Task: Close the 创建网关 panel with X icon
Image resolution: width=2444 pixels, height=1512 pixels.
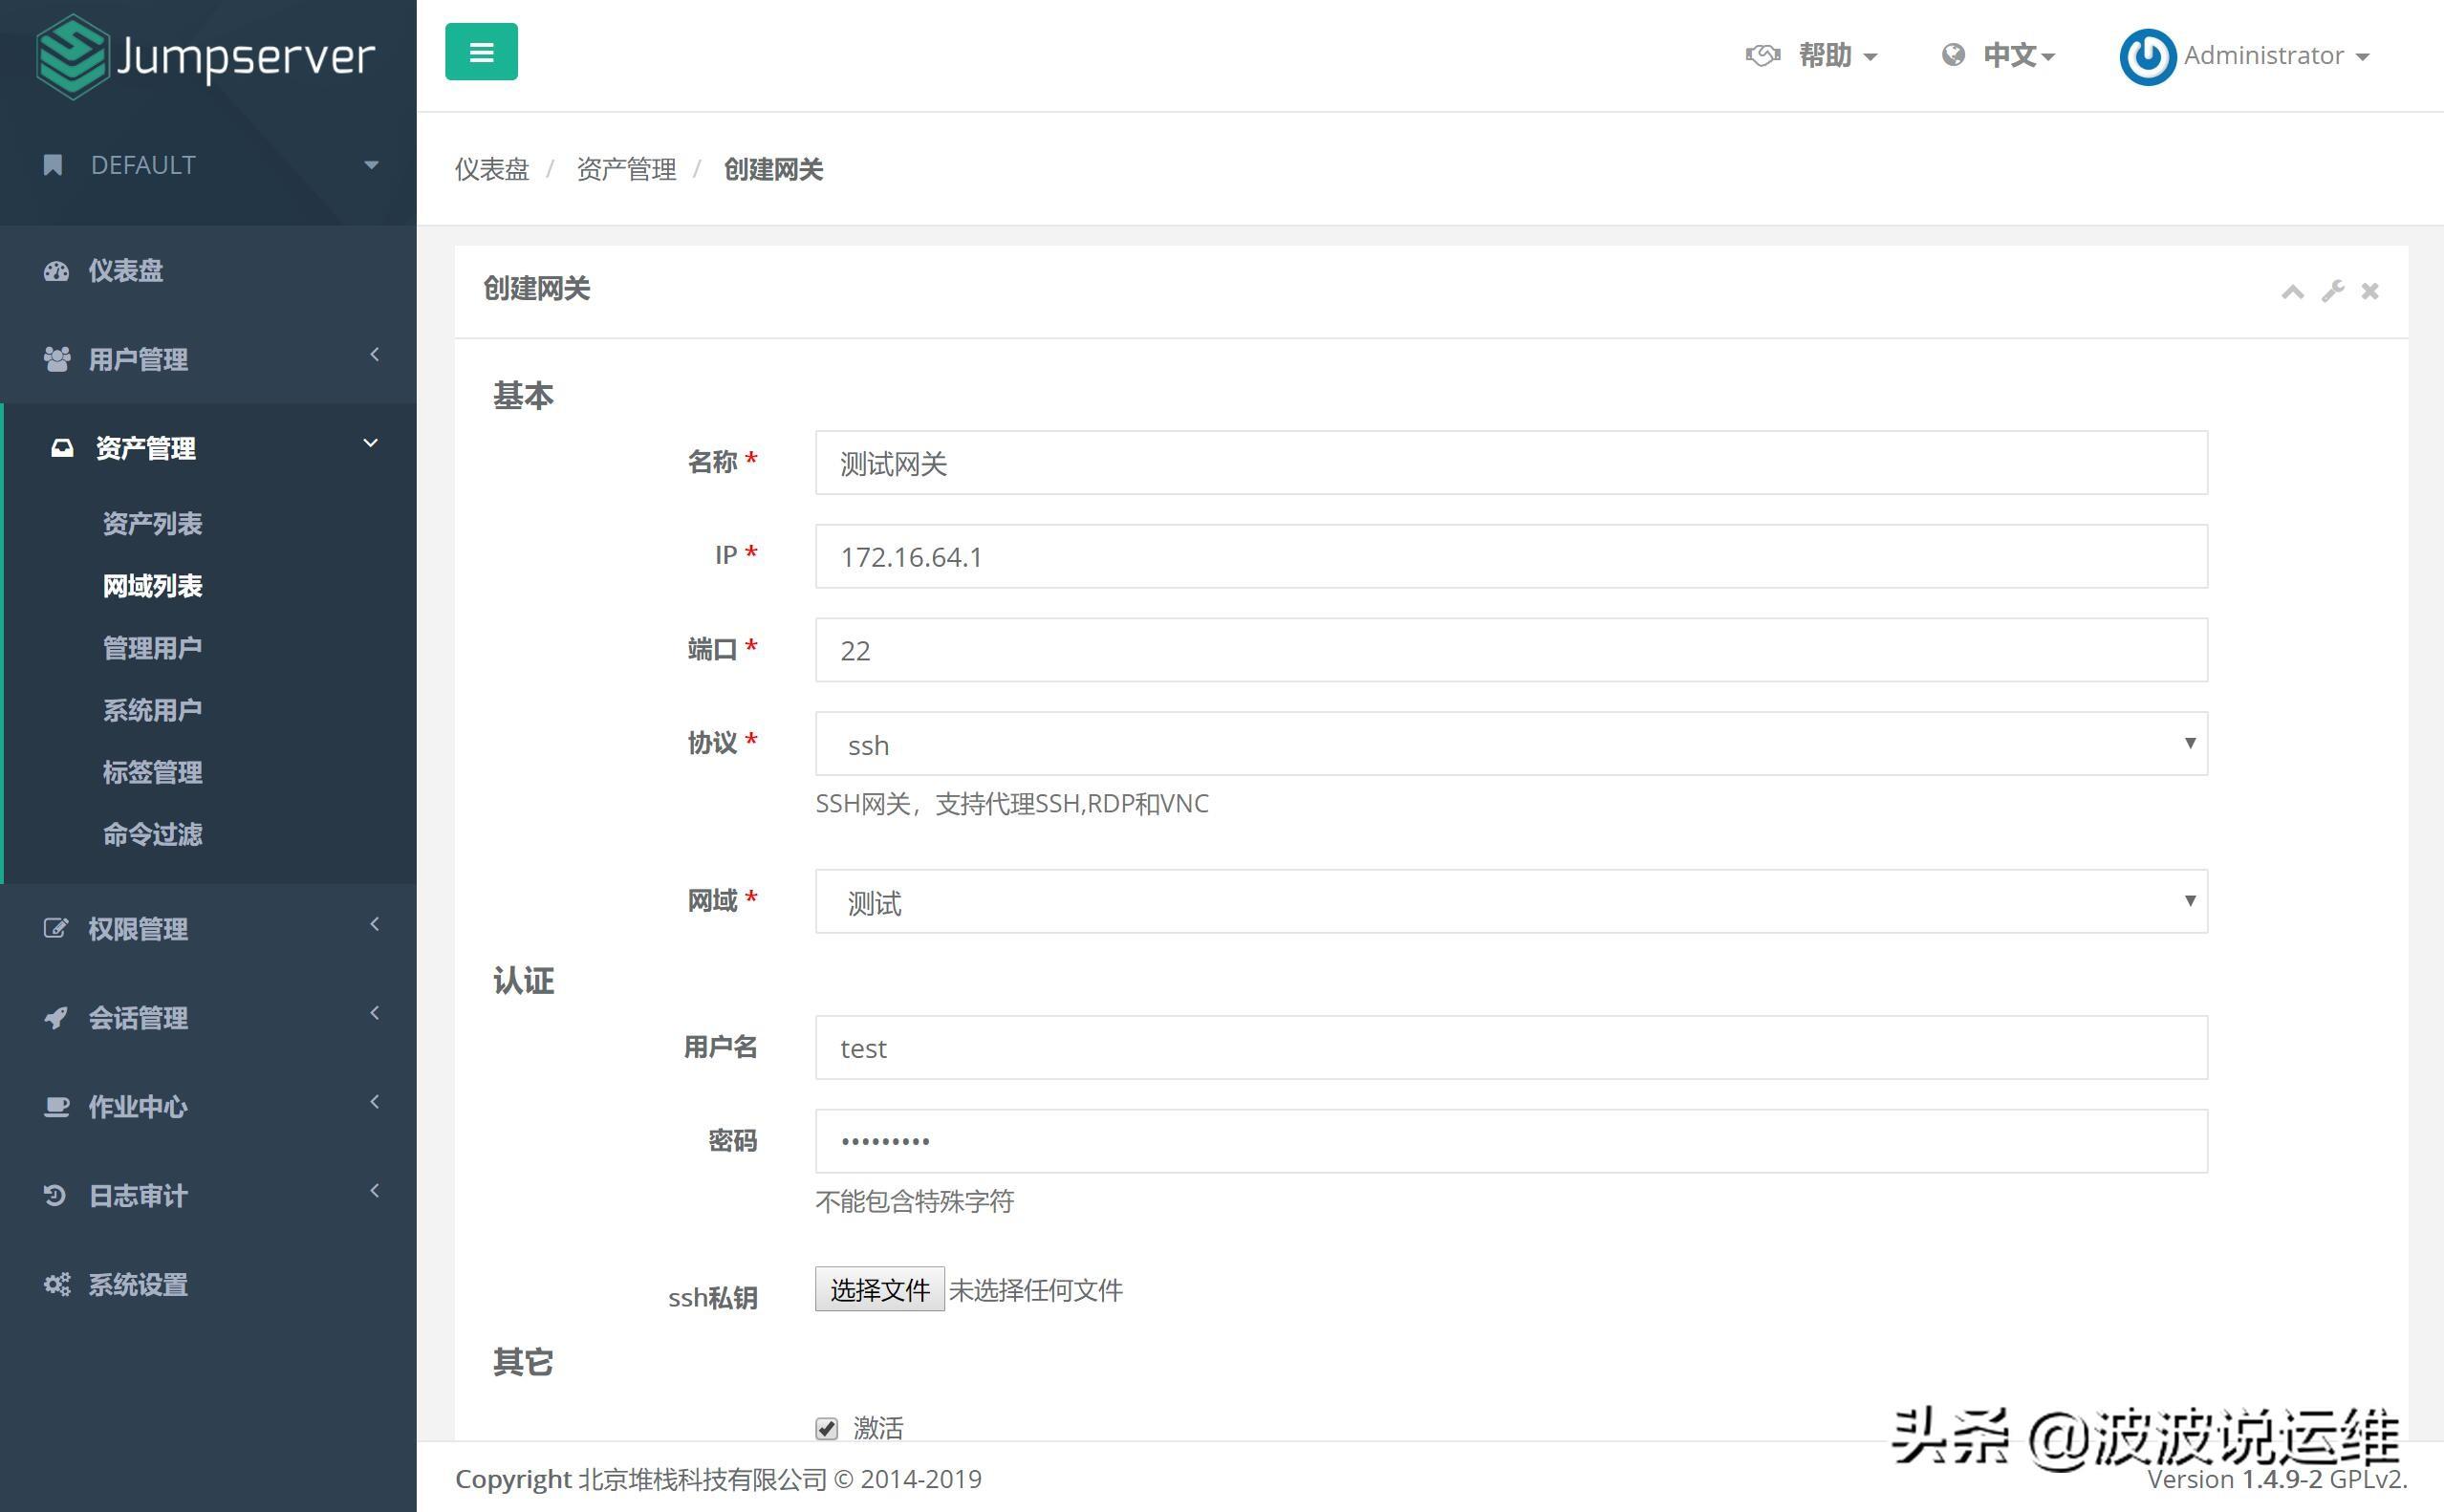Action: pos(2369,291)
